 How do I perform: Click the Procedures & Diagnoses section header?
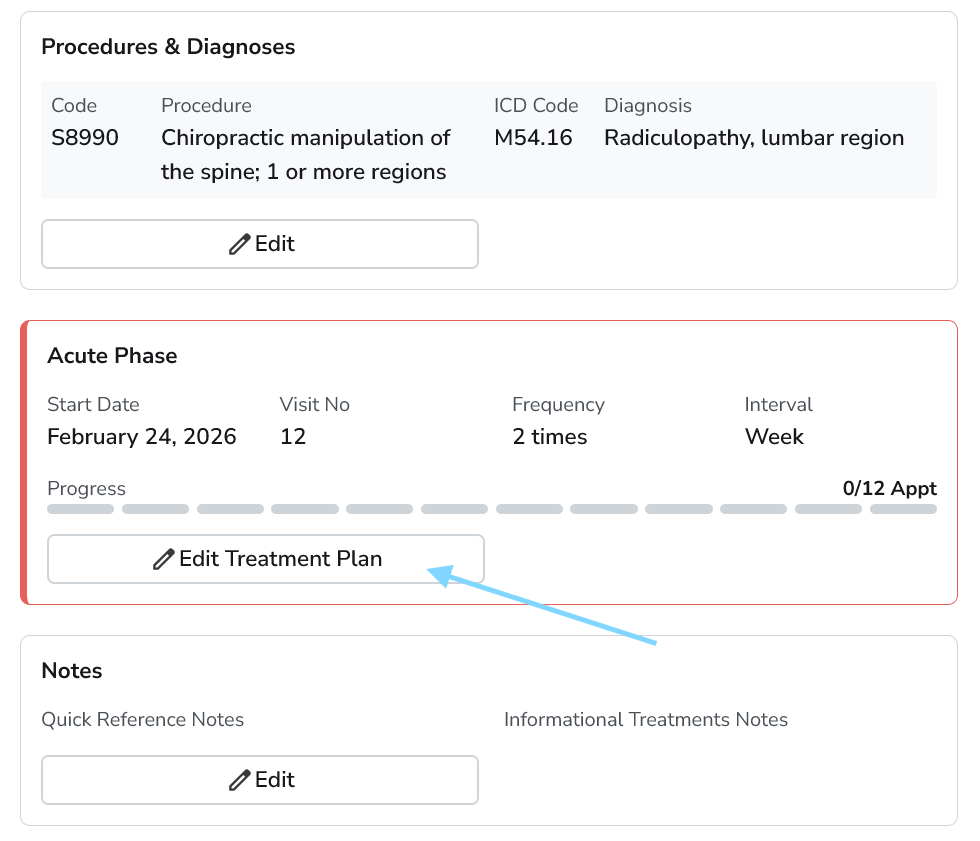coord(168,46)
